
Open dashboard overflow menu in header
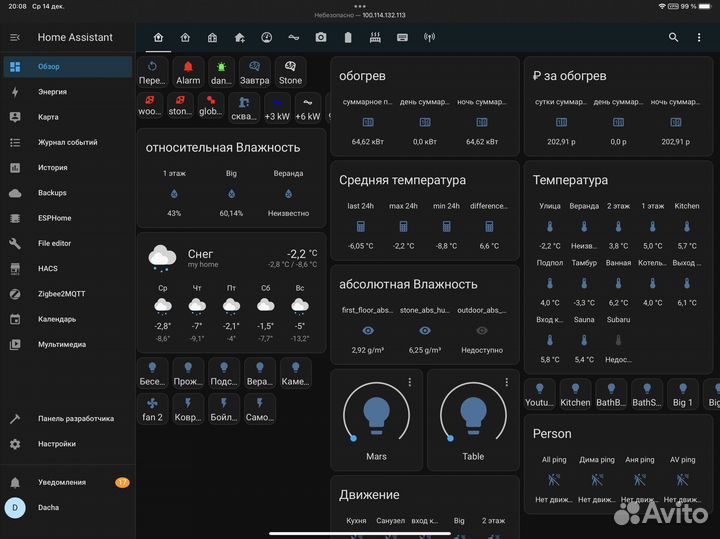click(x=699, y=37)
